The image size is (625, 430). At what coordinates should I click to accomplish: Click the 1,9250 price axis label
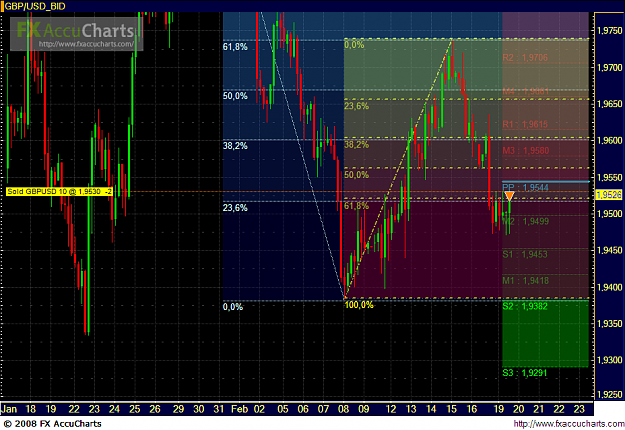[610, 395]
